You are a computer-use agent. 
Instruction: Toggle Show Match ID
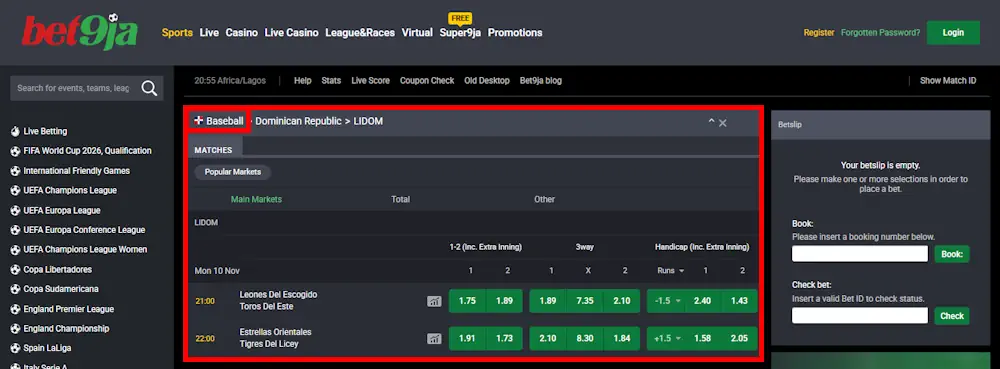[x=948, y=81]
